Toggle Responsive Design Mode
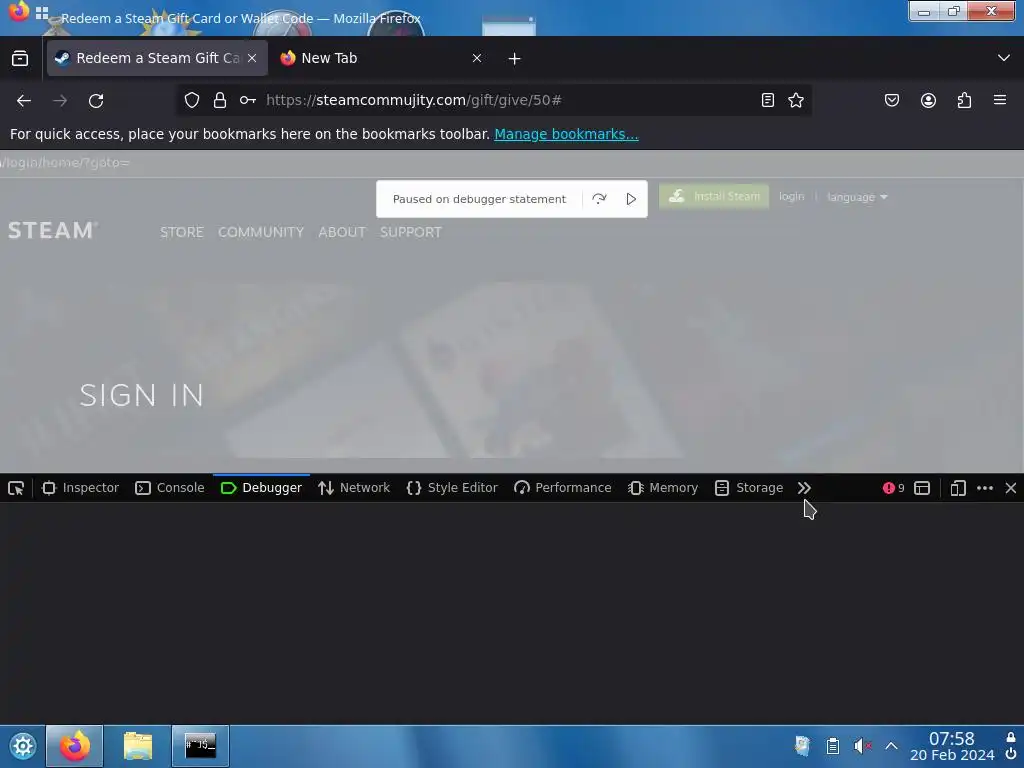1024x768 pixels. (x=958, y=488)
